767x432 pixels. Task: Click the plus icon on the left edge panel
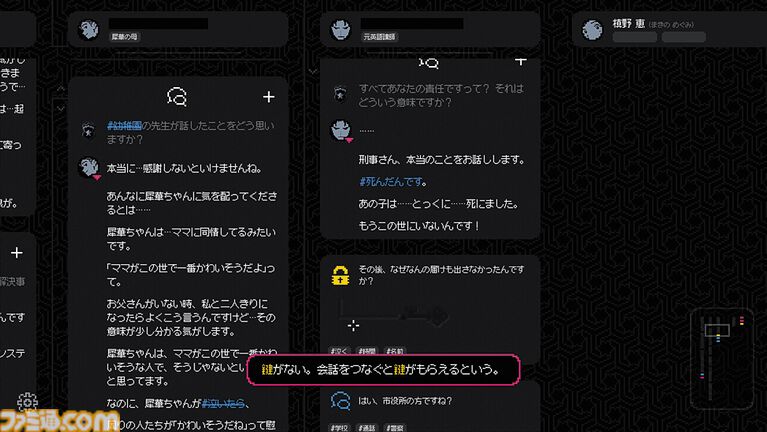(x=17, y=252)
